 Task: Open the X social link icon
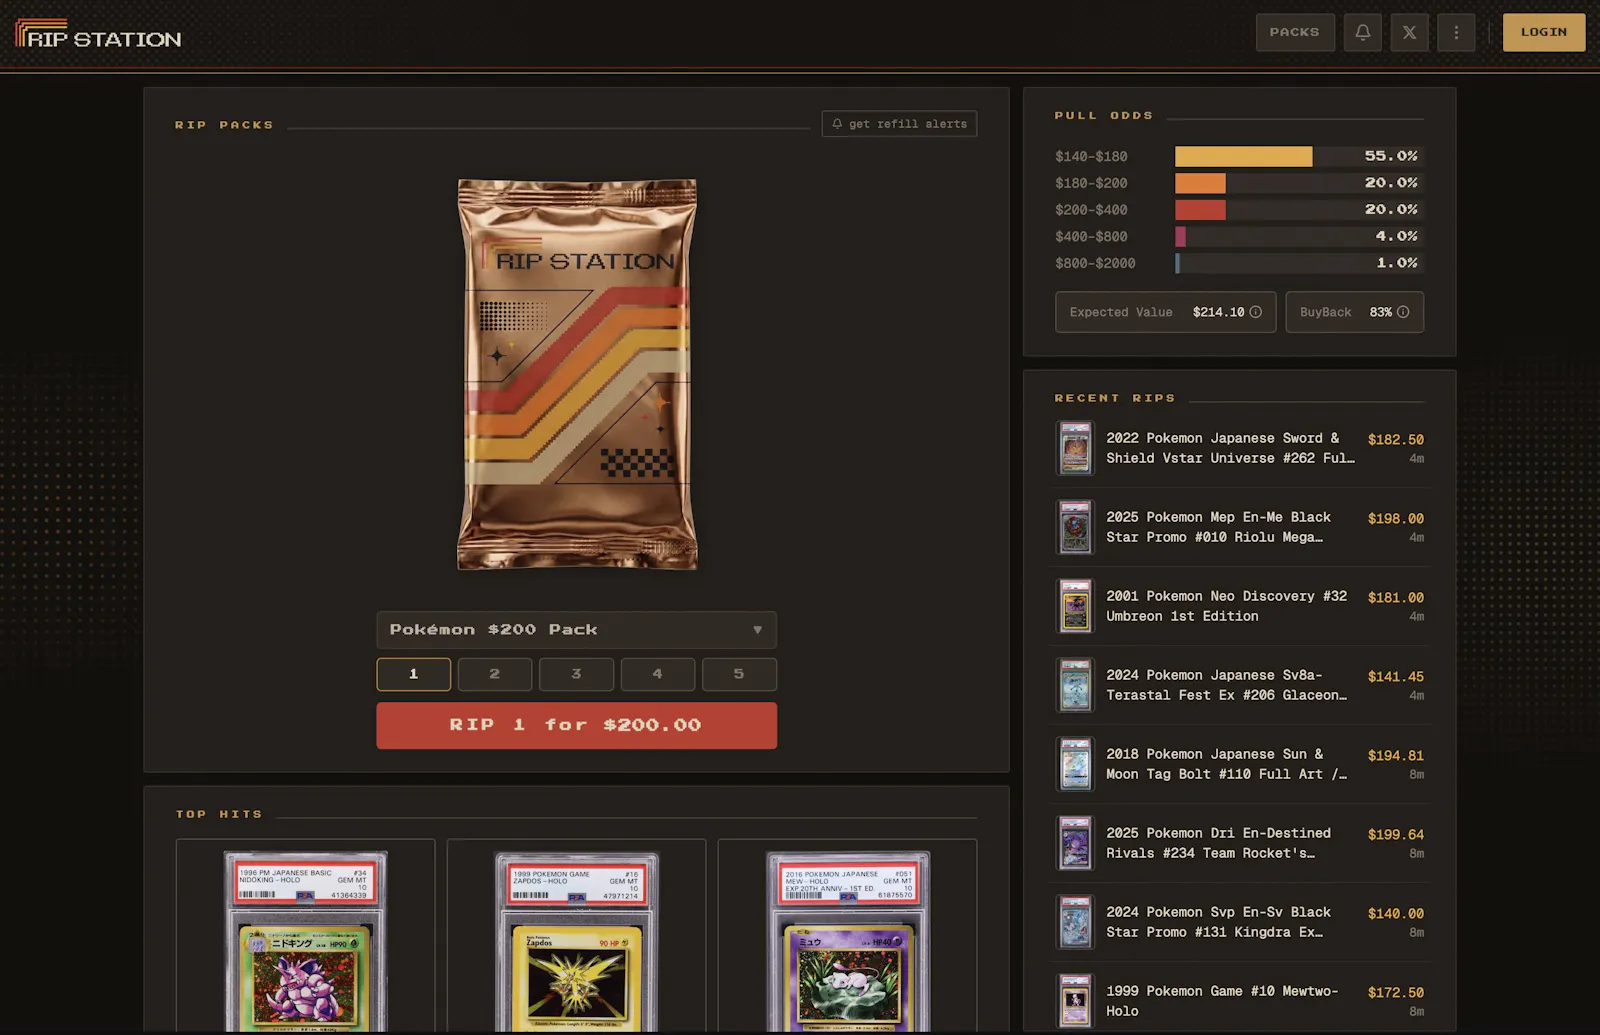tap(1409, 32)
